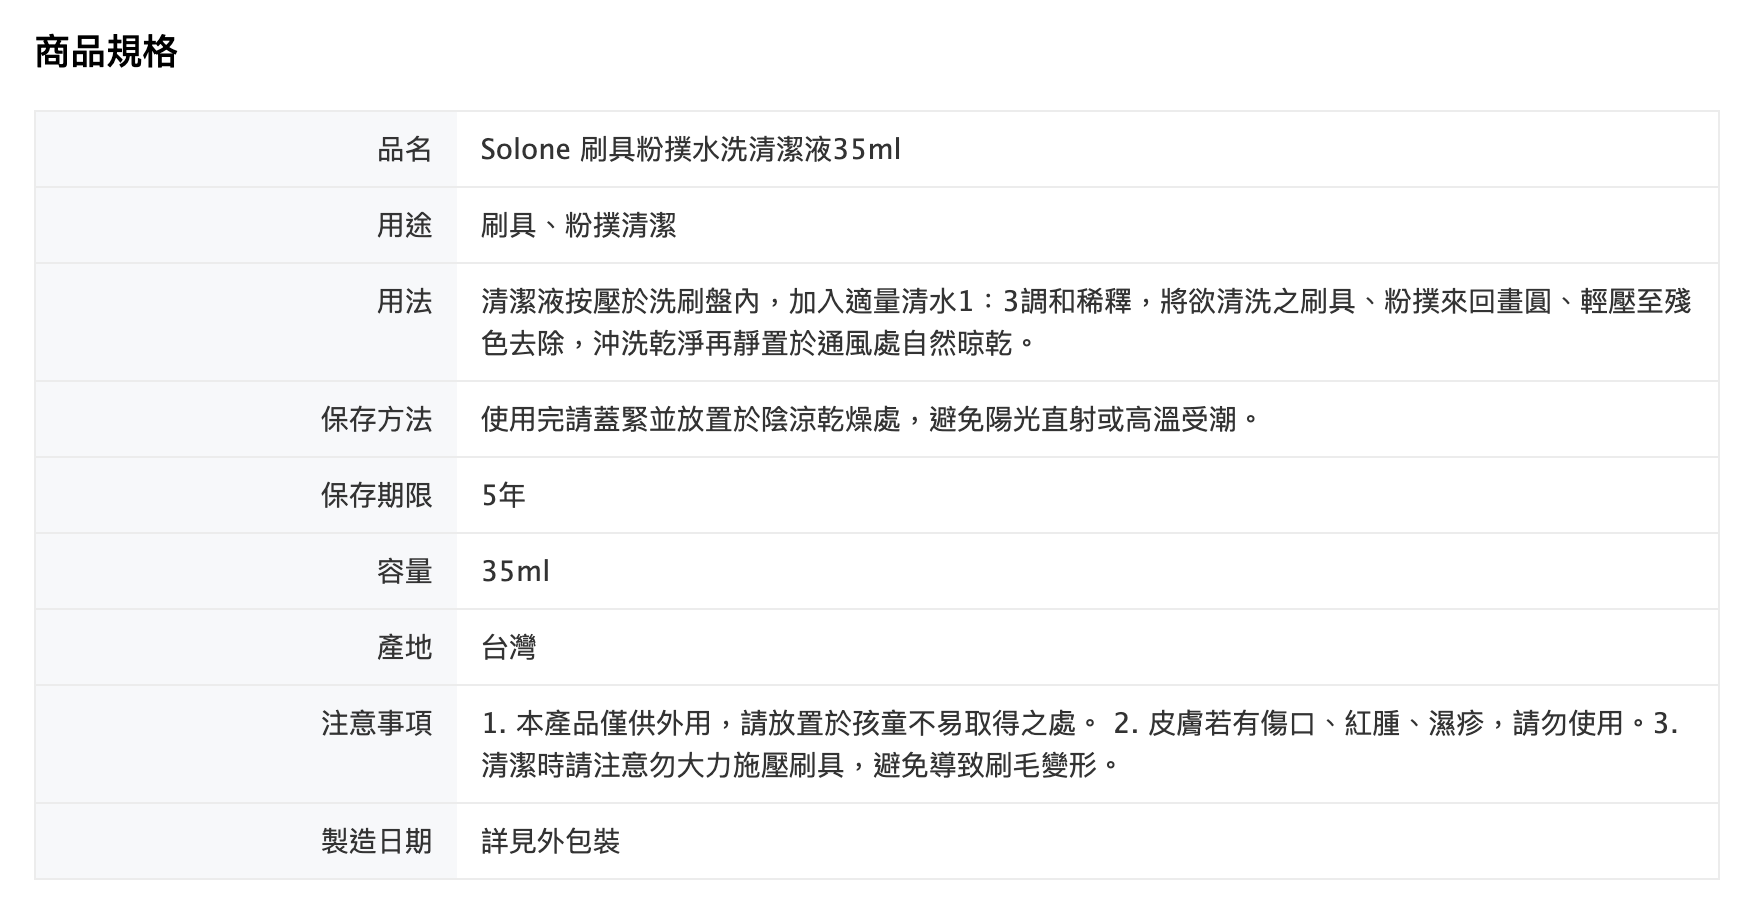1756x910 pixels.
Task: Click the 注意事項 row label
Action: (x=376, y=724)
